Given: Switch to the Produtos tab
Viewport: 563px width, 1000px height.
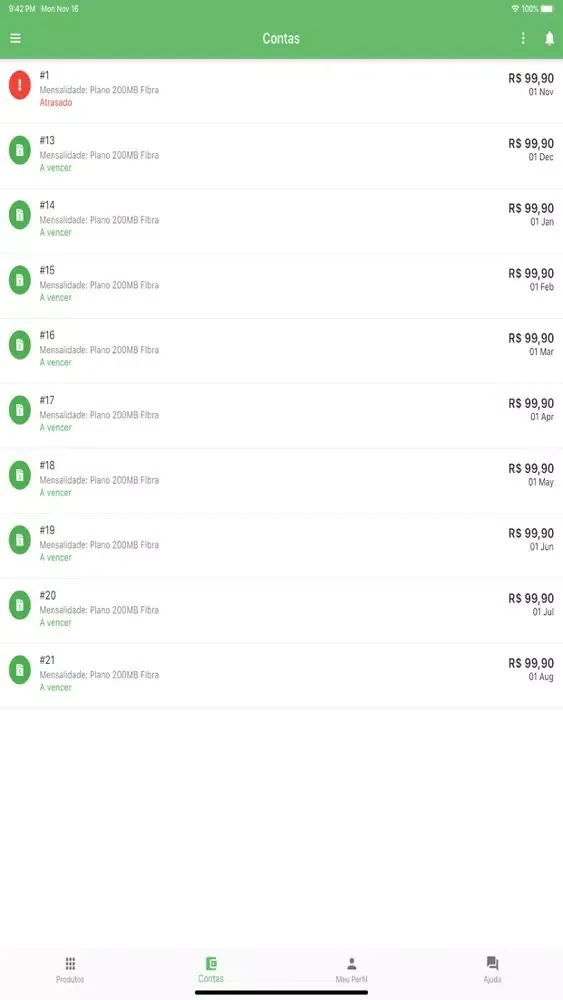Looking at the screenshot, I should click(x=70, y=970).
